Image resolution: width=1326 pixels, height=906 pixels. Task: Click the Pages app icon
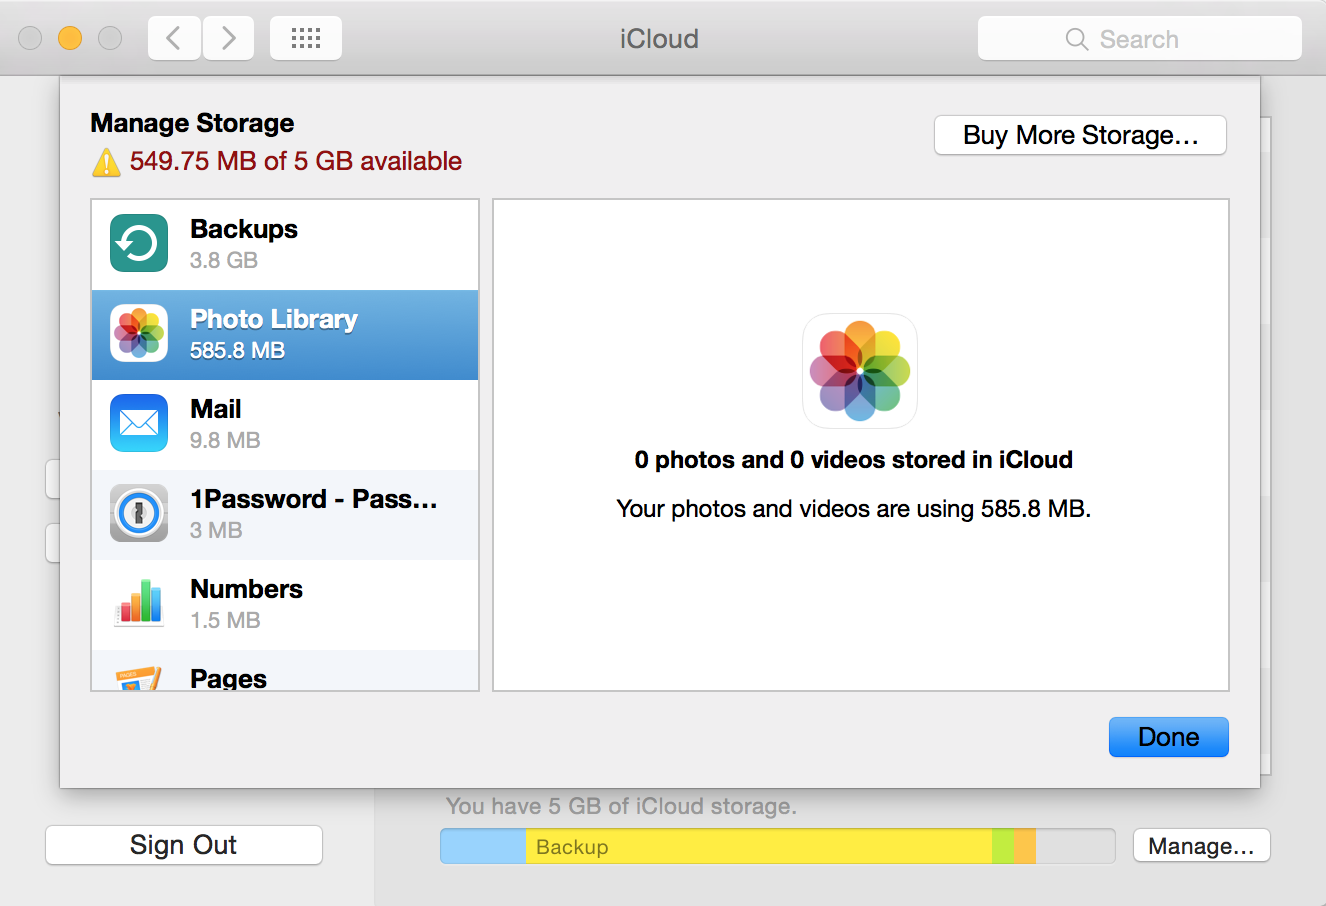tap(139, 678)
